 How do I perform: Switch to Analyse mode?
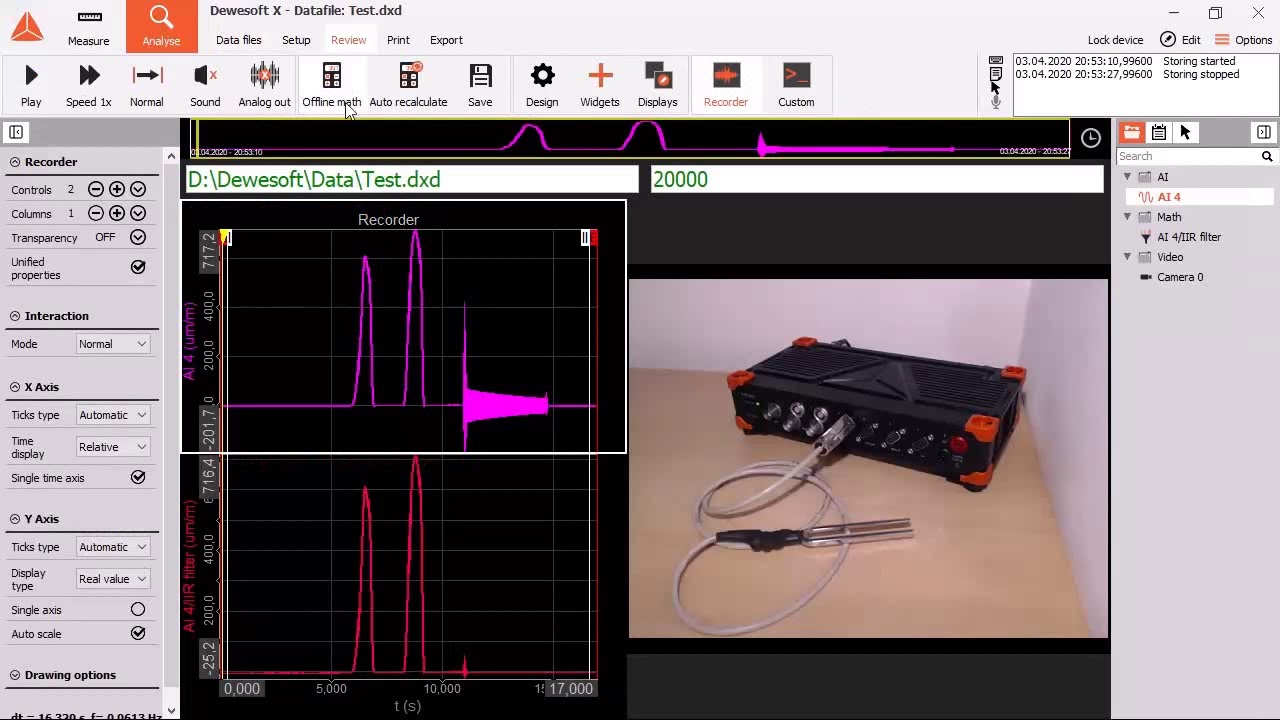click(x=161, y=26)
